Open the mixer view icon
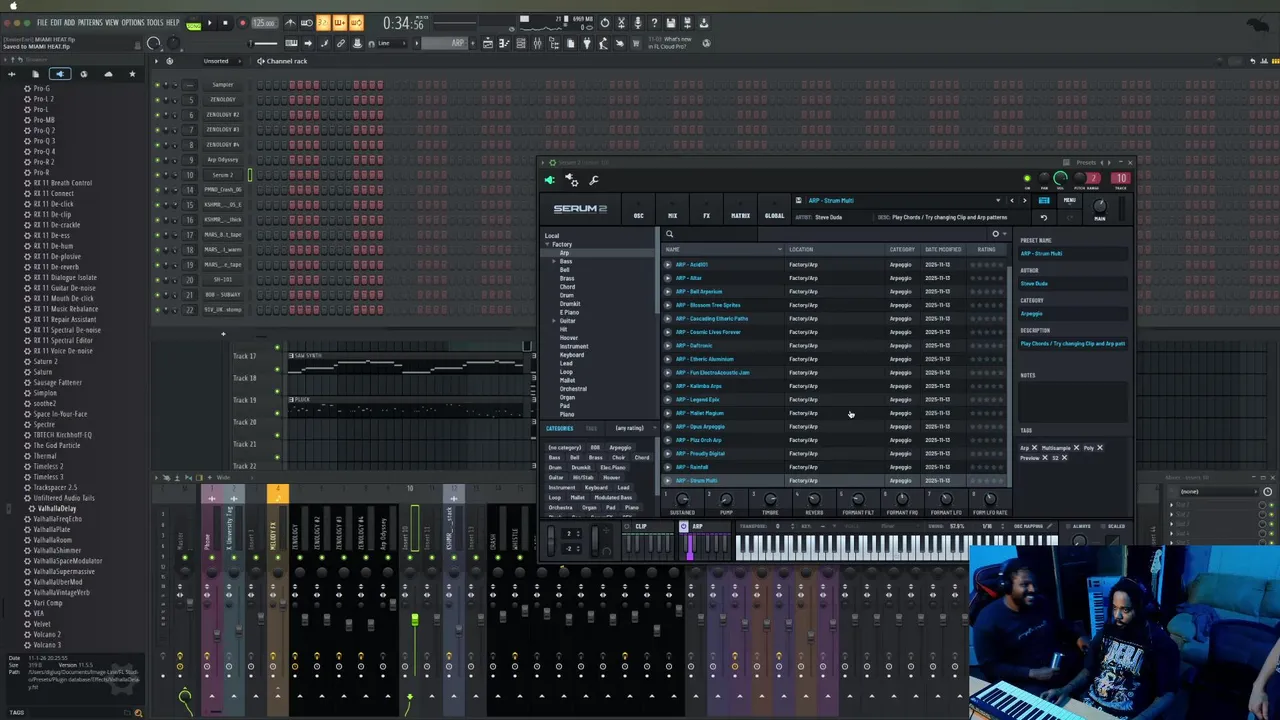This screenshot has width=1280, height=720. 537,43
